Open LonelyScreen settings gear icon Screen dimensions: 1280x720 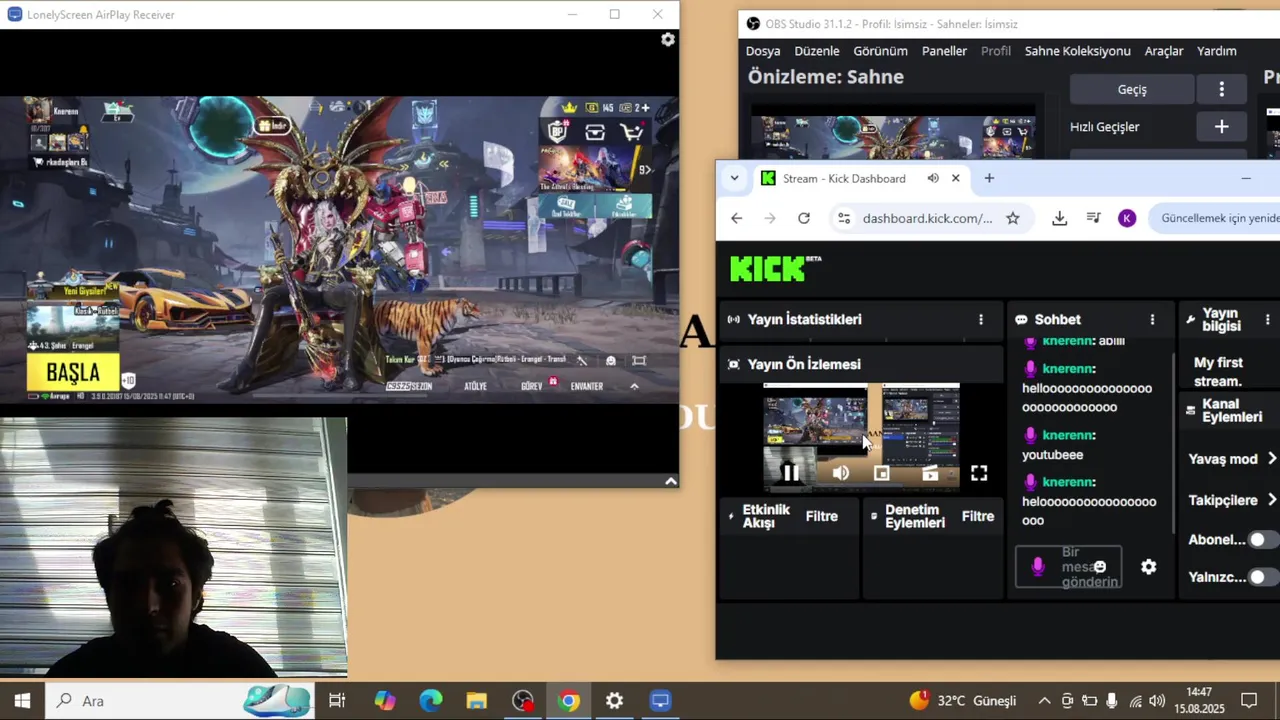coord(668,39)
